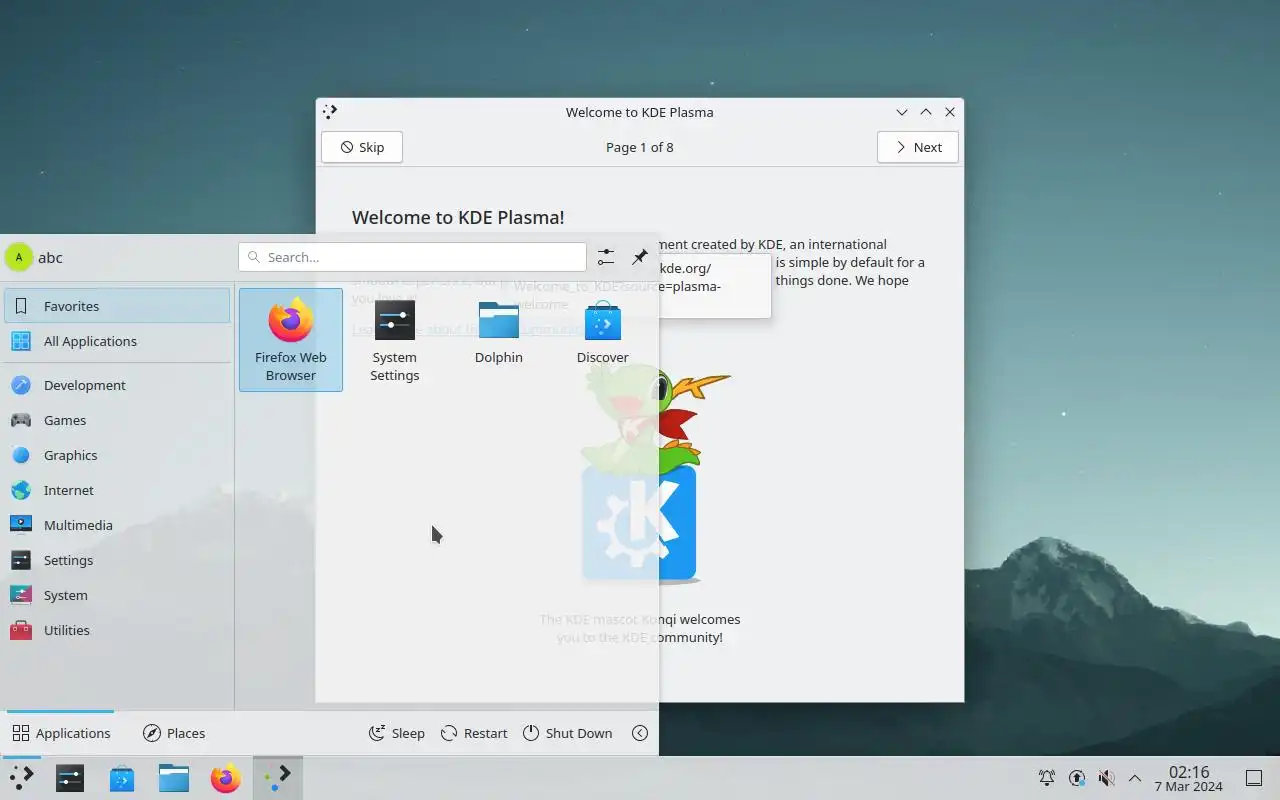Screen dimensions: 1280x800
Task: Click the abc user avatar
Action: point(18,257)
